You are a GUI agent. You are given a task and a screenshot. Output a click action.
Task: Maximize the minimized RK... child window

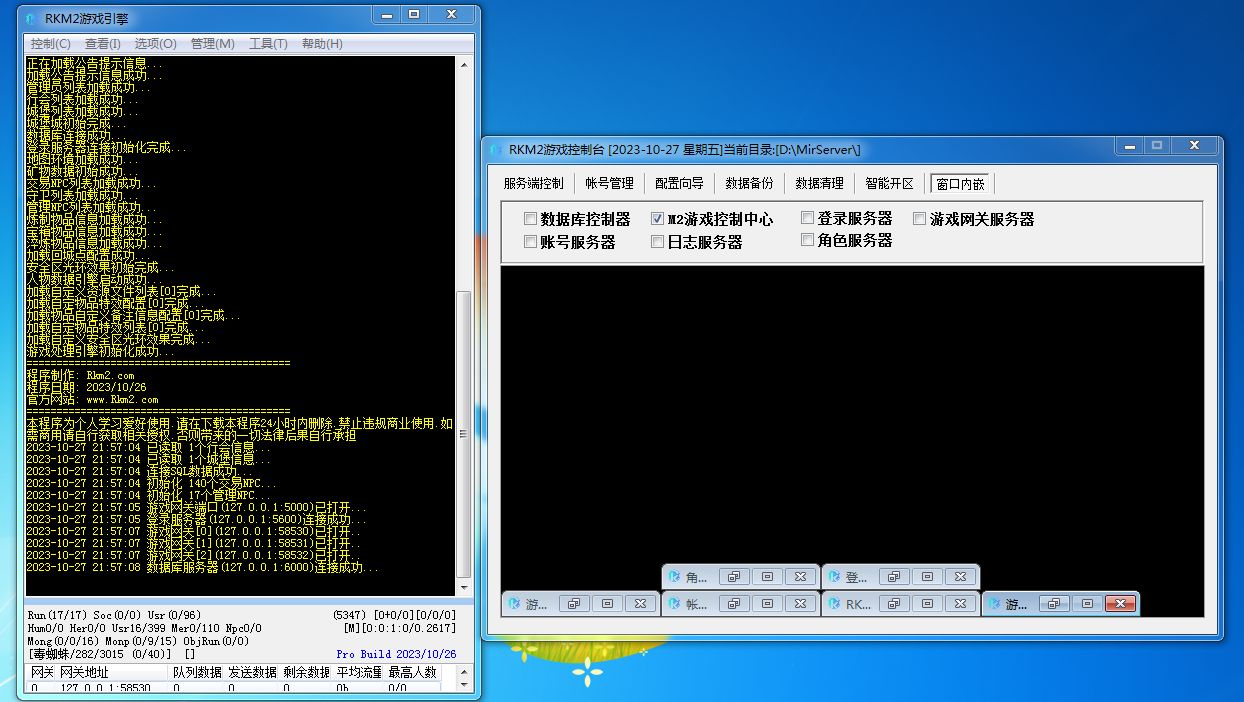(927, 604)
